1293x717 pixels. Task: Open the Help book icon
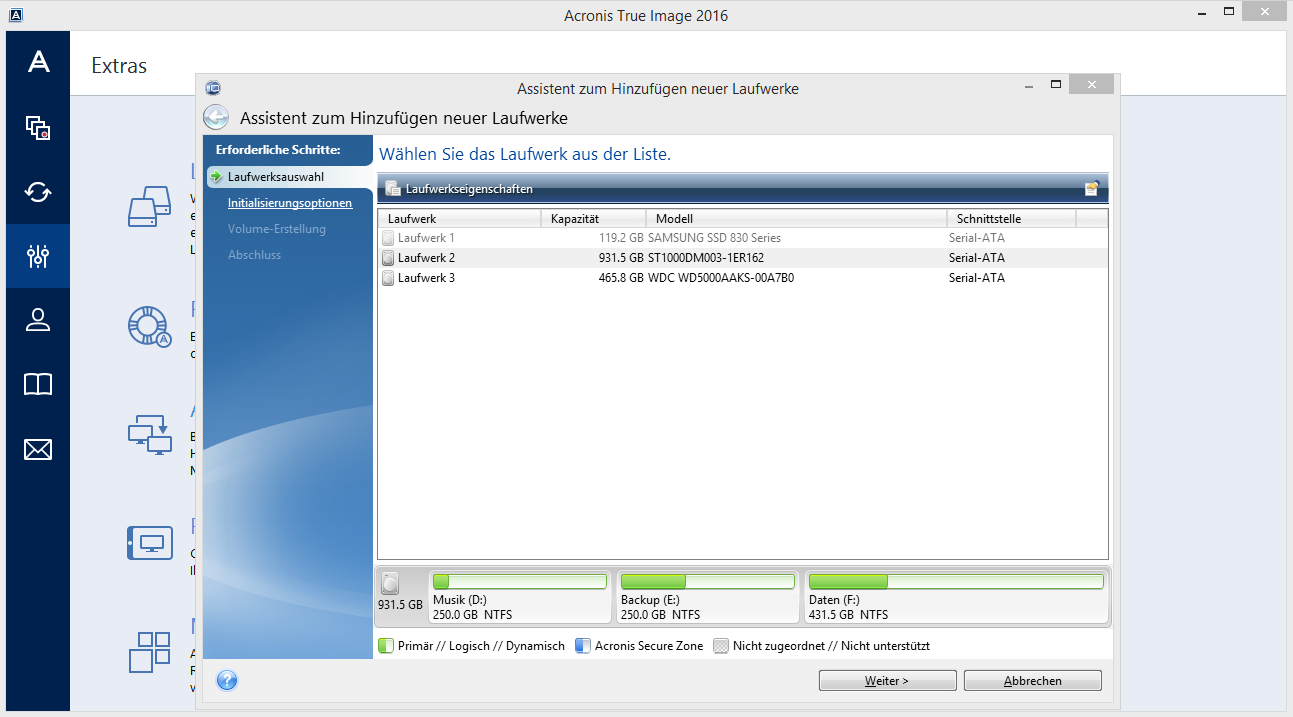pos(38,385)
